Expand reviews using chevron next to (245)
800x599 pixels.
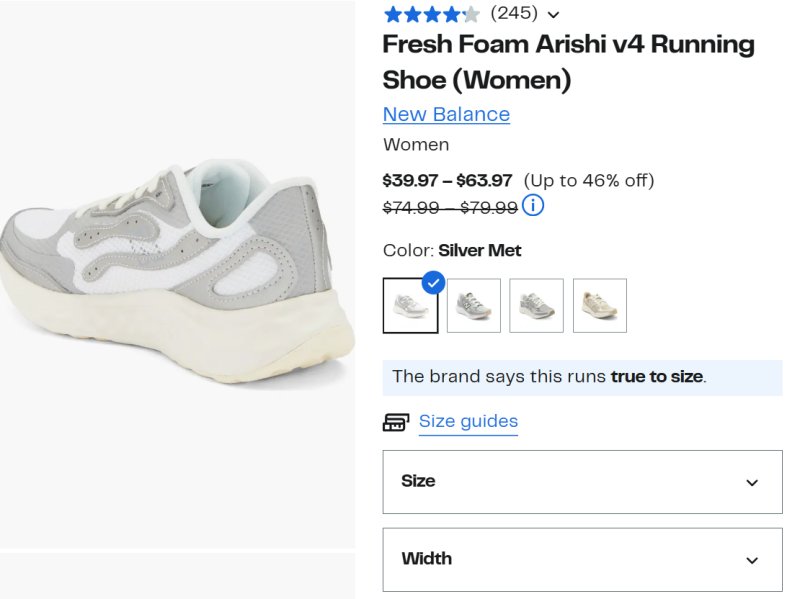pyautogui.click(x=554, y=14)
